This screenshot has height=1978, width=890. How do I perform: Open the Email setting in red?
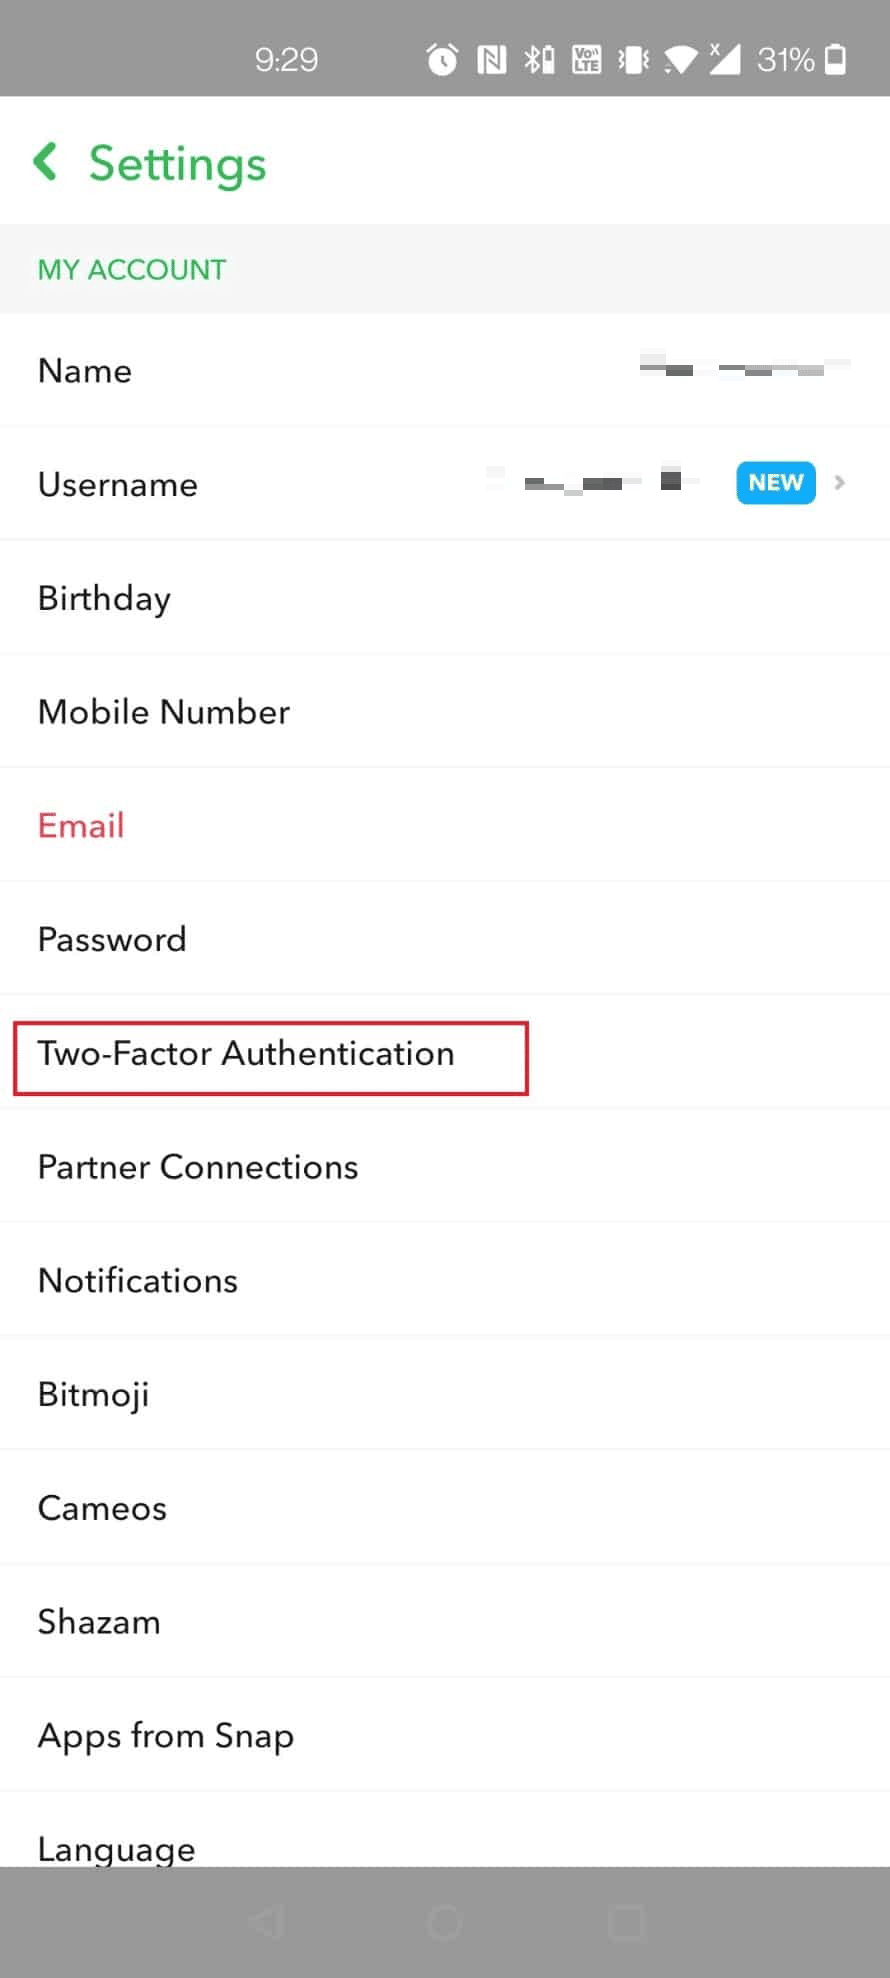(445, 825)
